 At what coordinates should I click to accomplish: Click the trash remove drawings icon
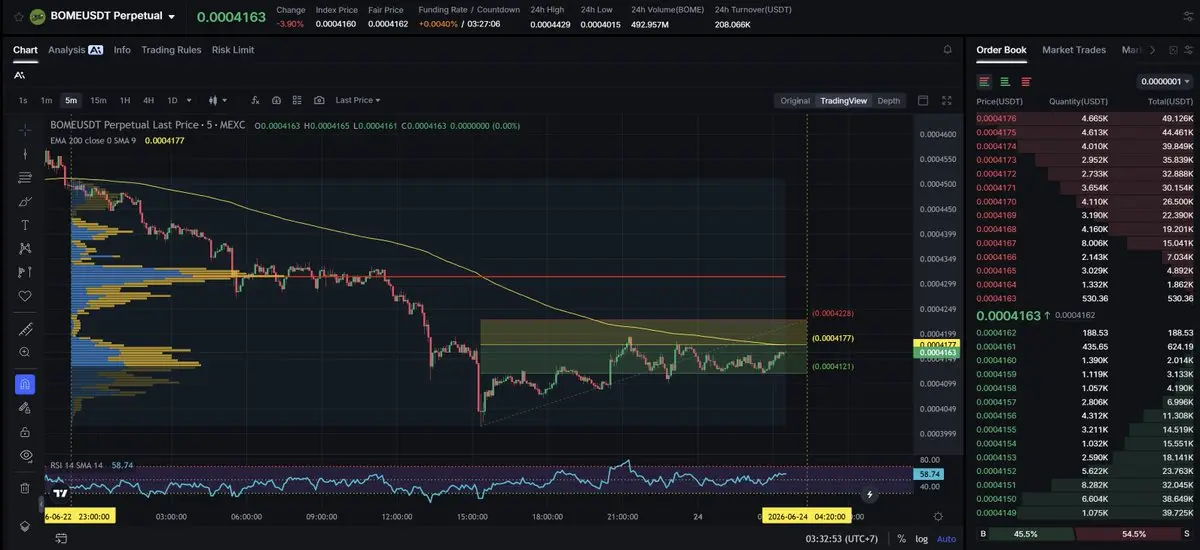(x=25, y=488)
